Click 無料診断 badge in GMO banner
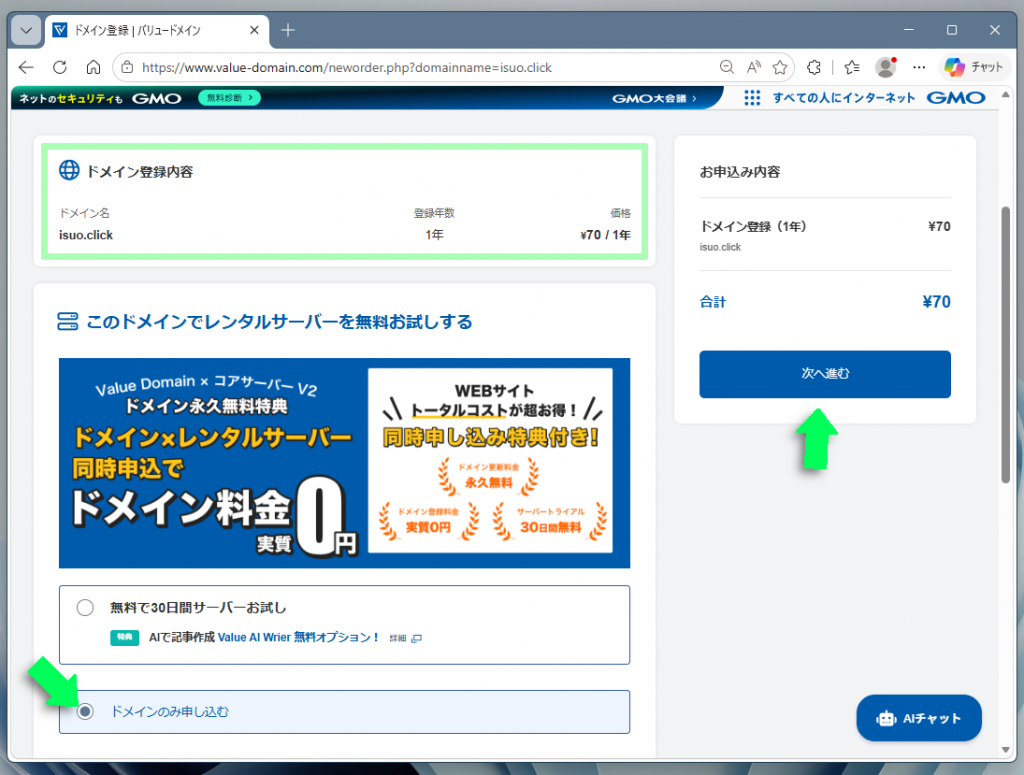 pos(229,98)
